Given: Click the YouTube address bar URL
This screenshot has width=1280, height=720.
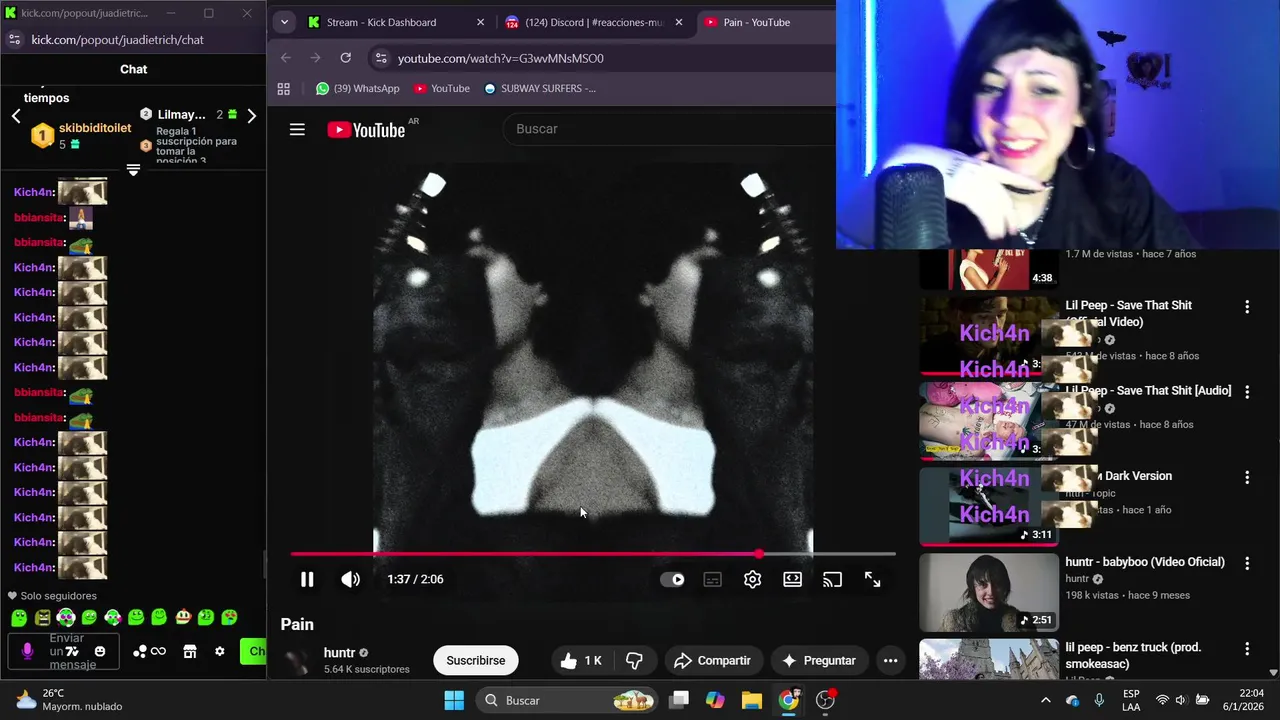Looking at the screenshot, I should click(500, 58).
